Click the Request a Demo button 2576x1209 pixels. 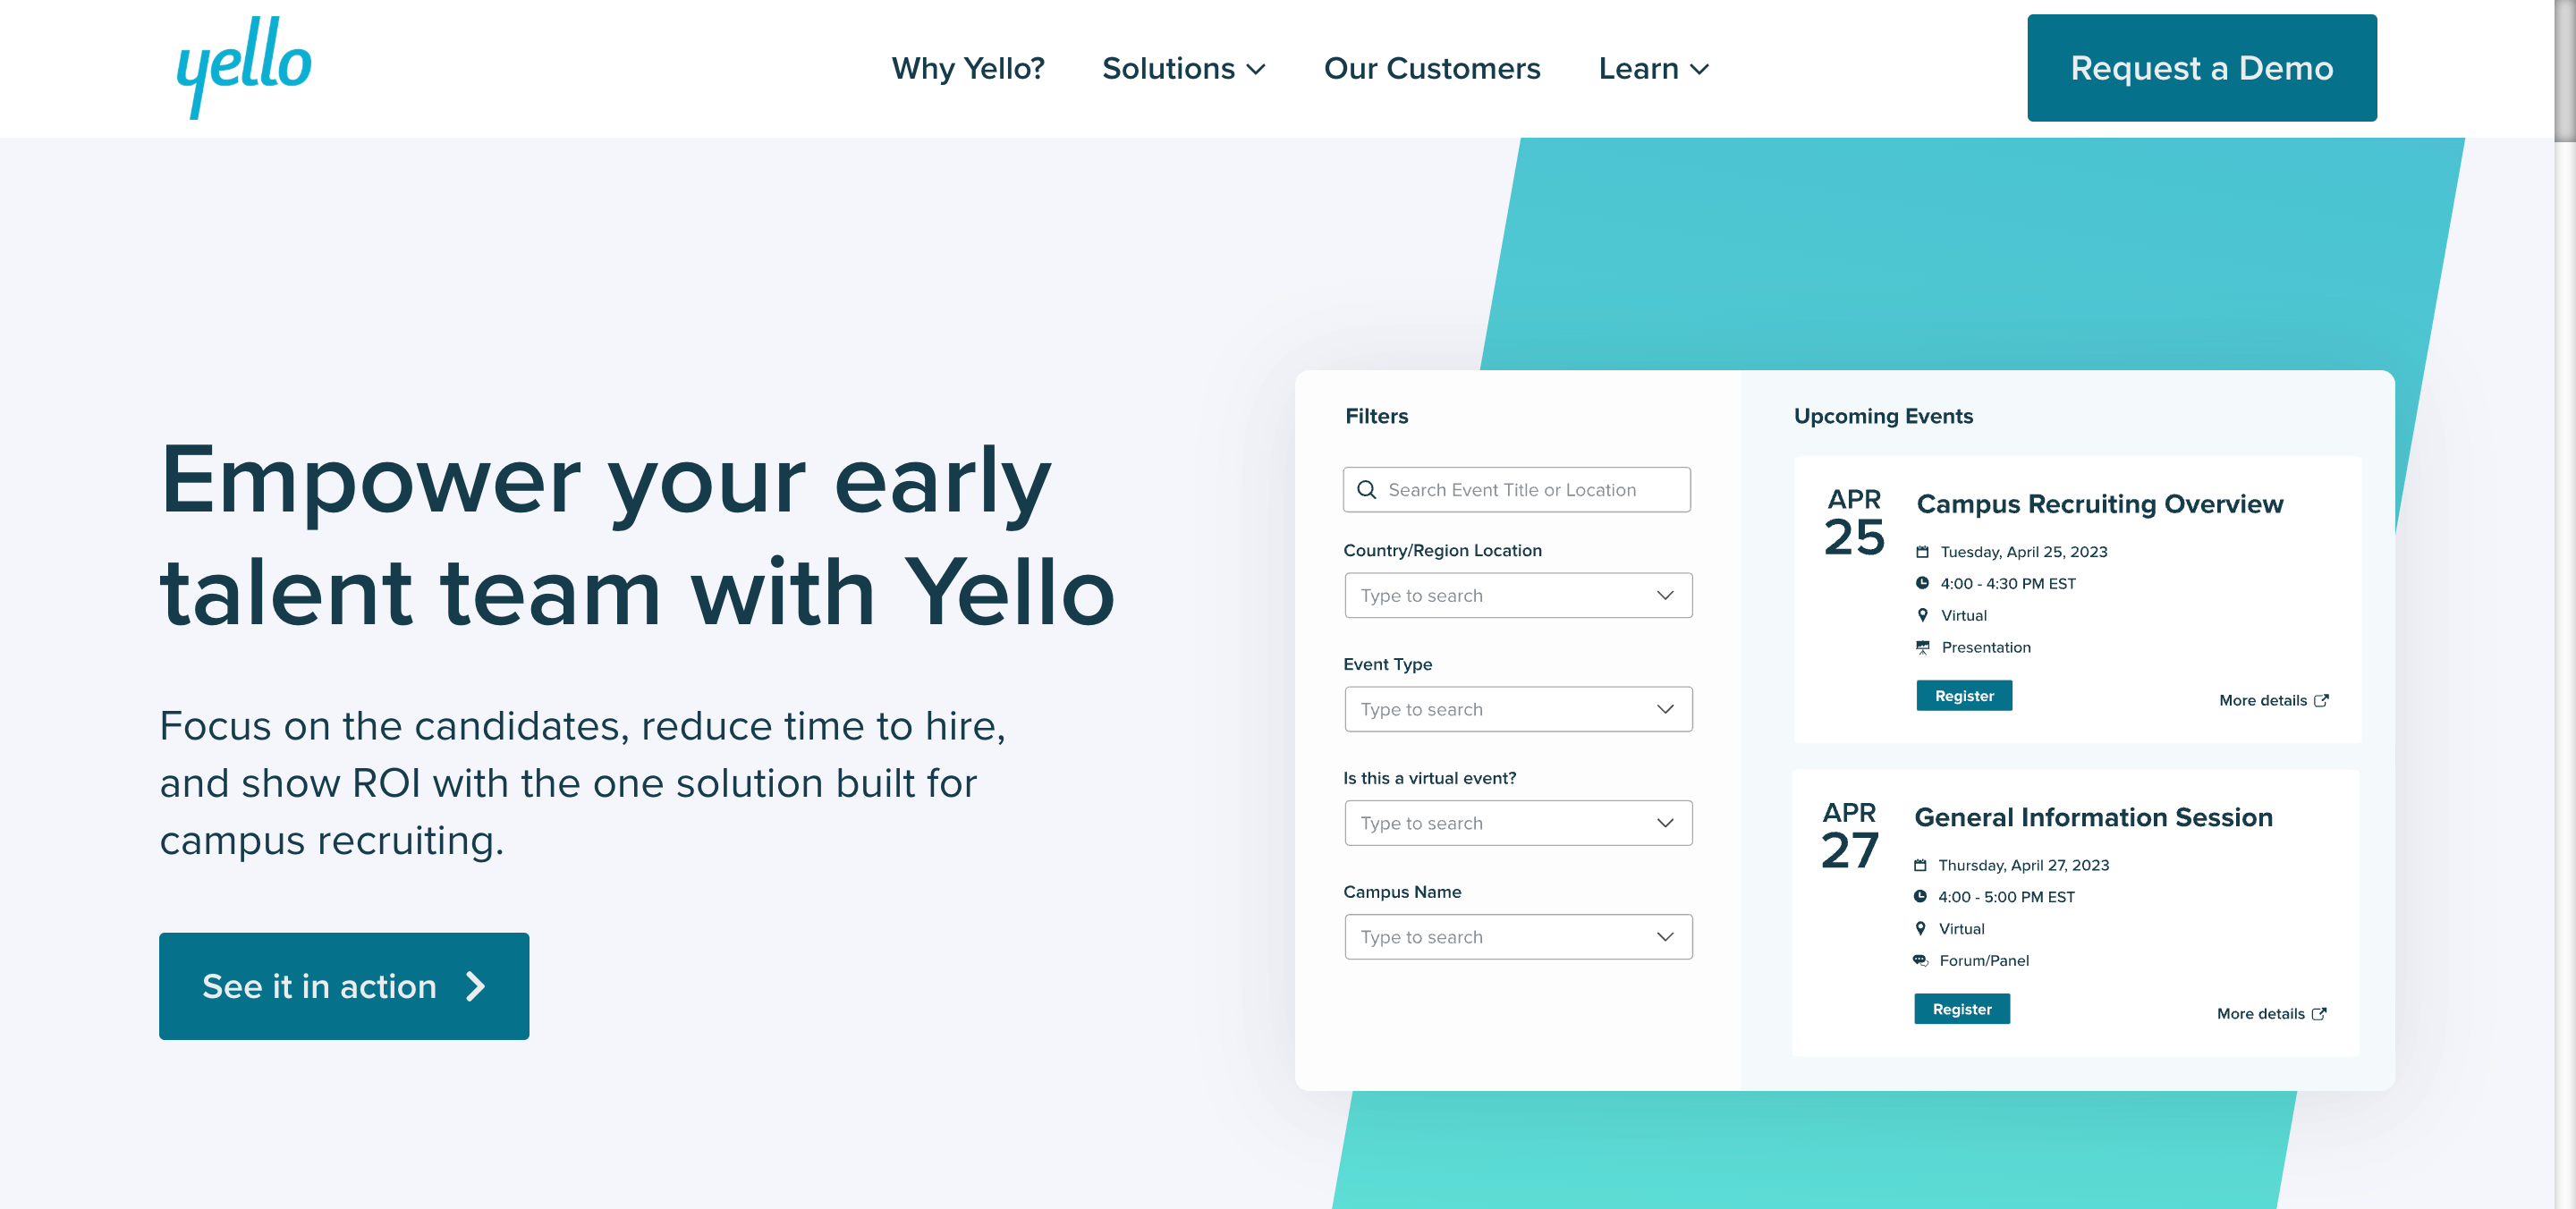[x=2201, y=68]
